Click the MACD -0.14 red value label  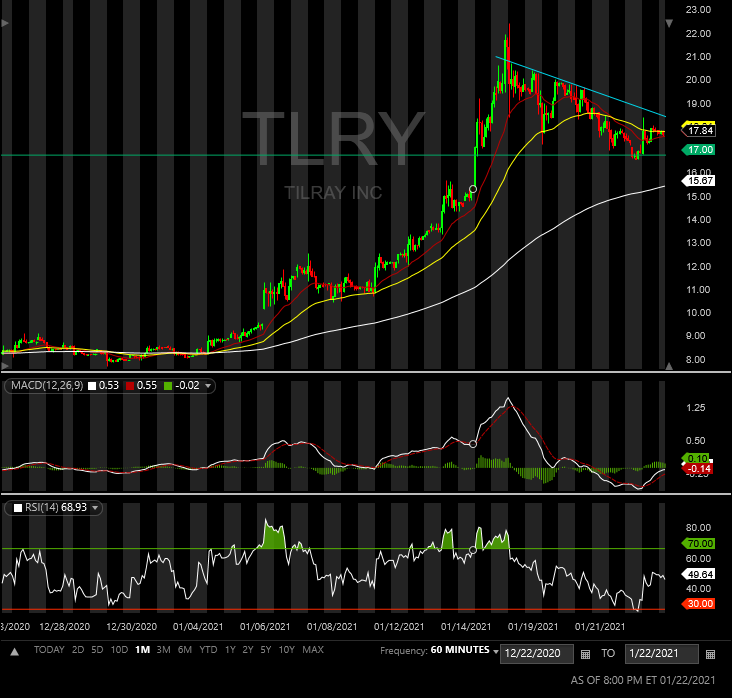pyautogui.click(x=697, y=468)
